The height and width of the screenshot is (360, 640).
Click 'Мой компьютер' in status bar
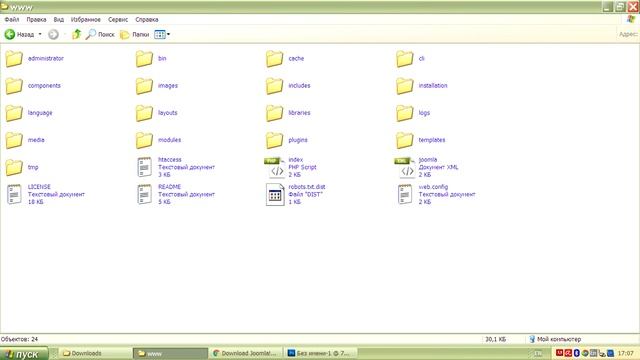pyautogui.click(x=555, y=339)
